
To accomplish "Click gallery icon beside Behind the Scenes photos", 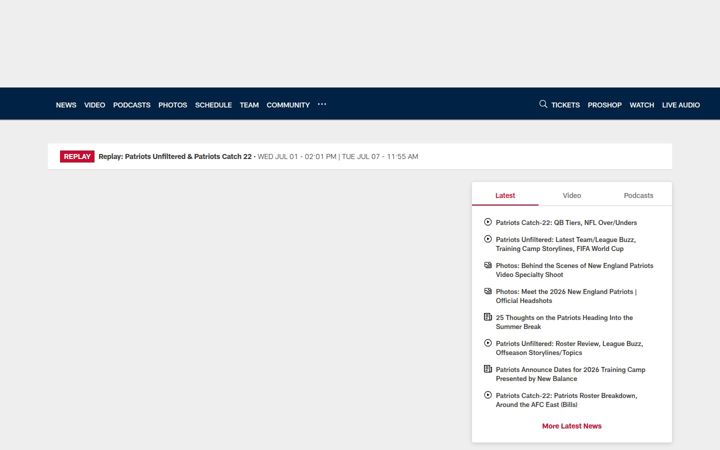I will pyautogui.click(x=488, y=265).
